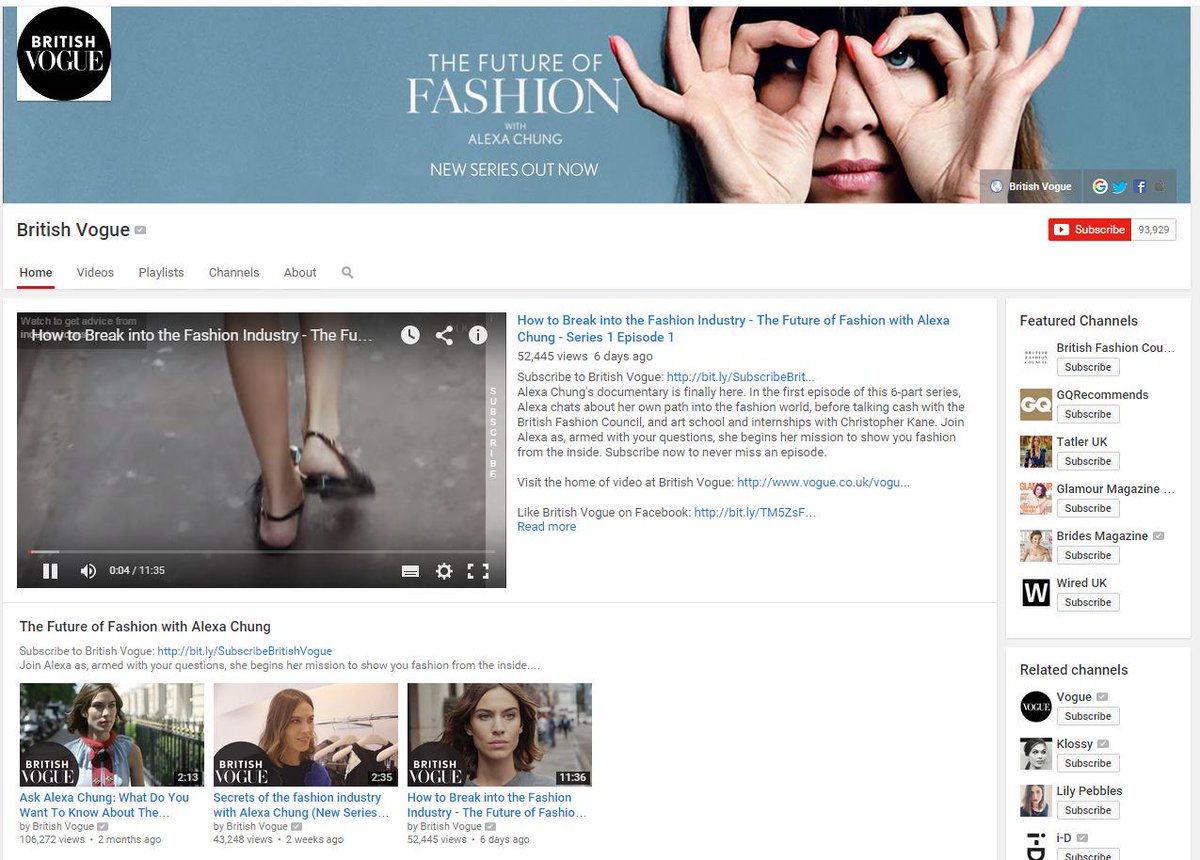
Task: Open Brides Magazine channel name link
Action: (x=1102, y=536)
